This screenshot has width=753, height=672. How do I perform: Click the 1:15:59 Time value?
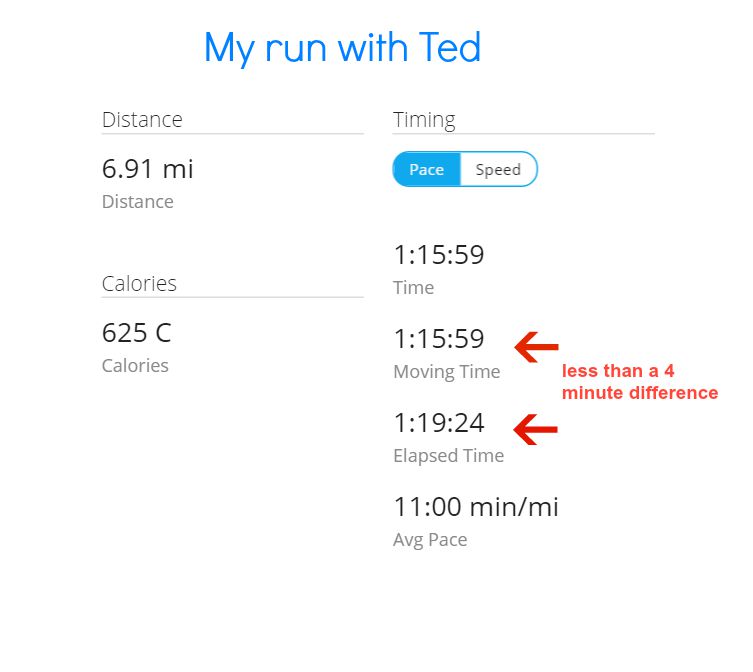[x=438, y=255]
